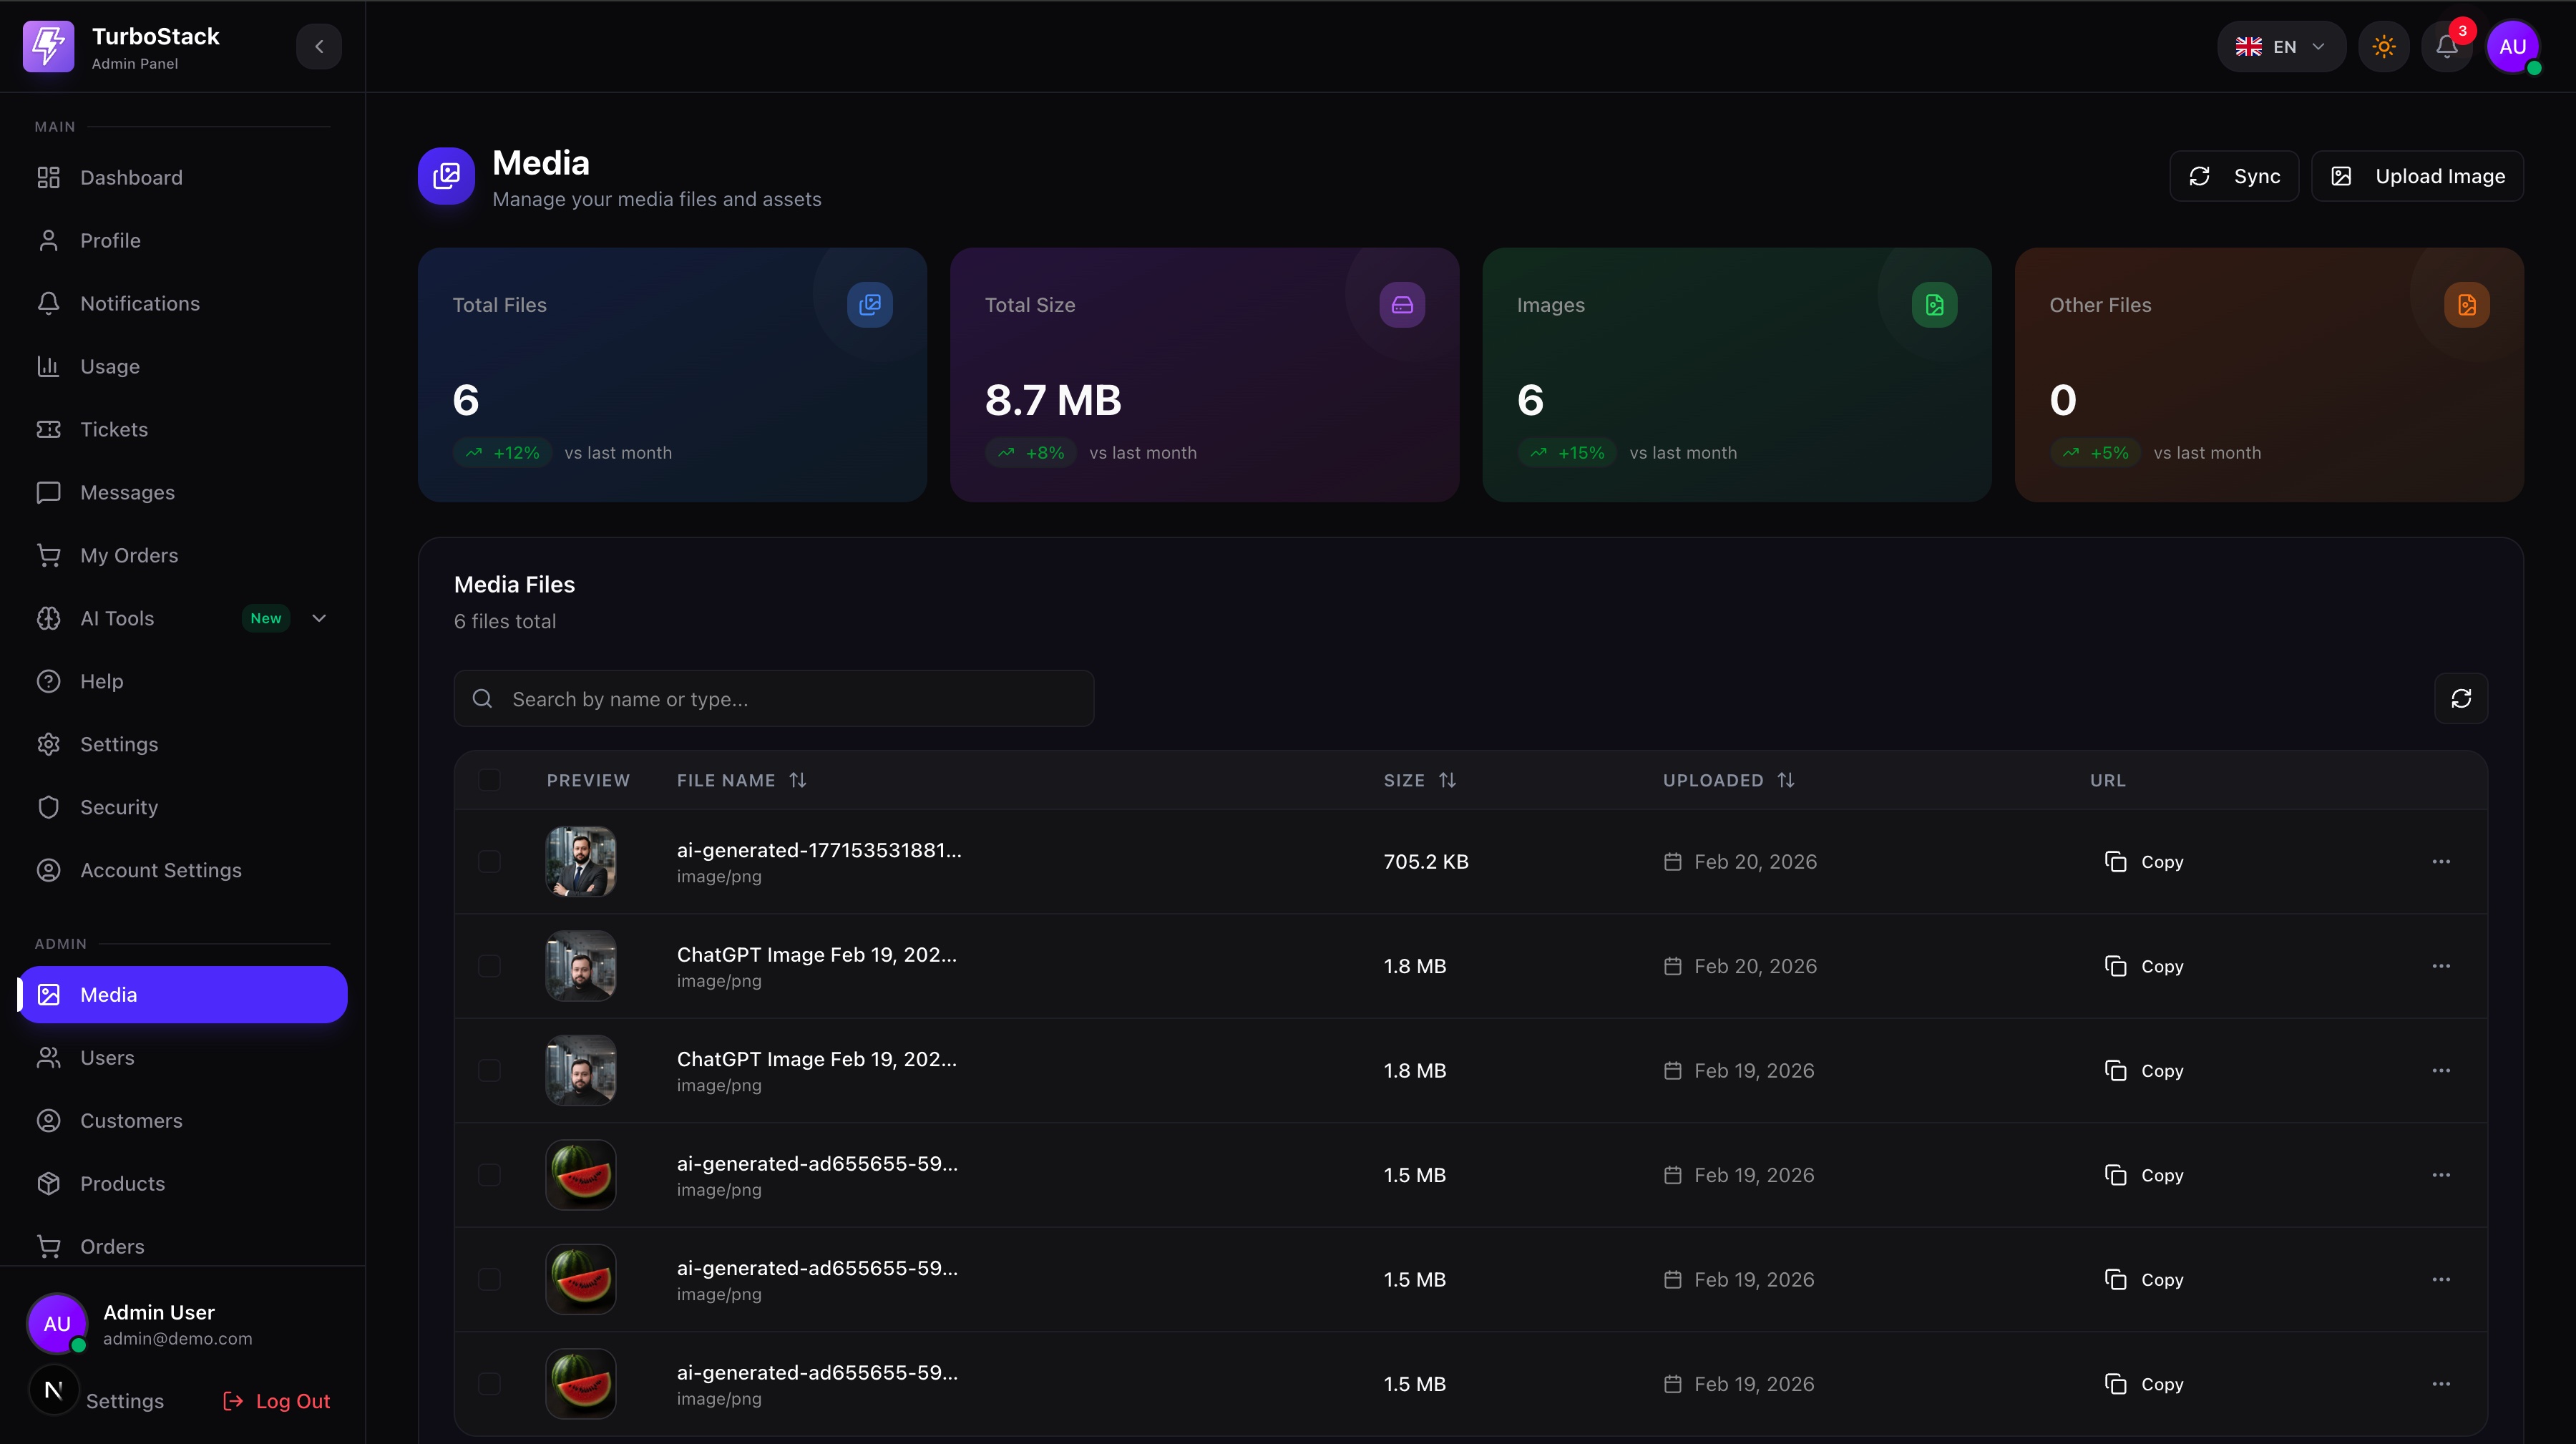
Task: Expand the AI Tools submenu chevron
Action: 319,618
